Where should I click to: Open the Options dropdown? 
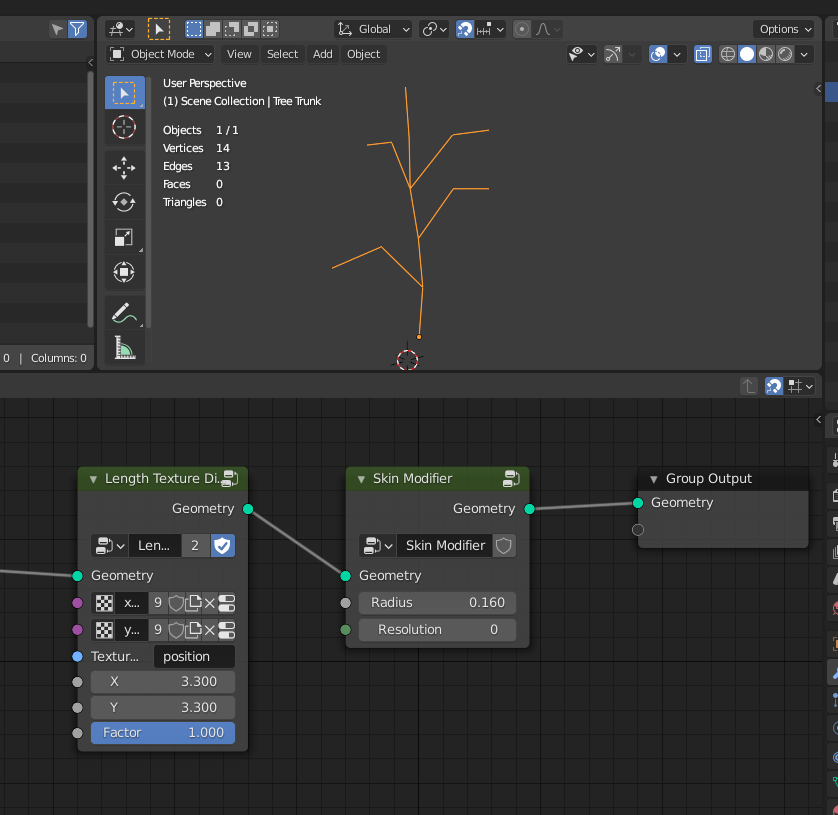click(783, 29)
